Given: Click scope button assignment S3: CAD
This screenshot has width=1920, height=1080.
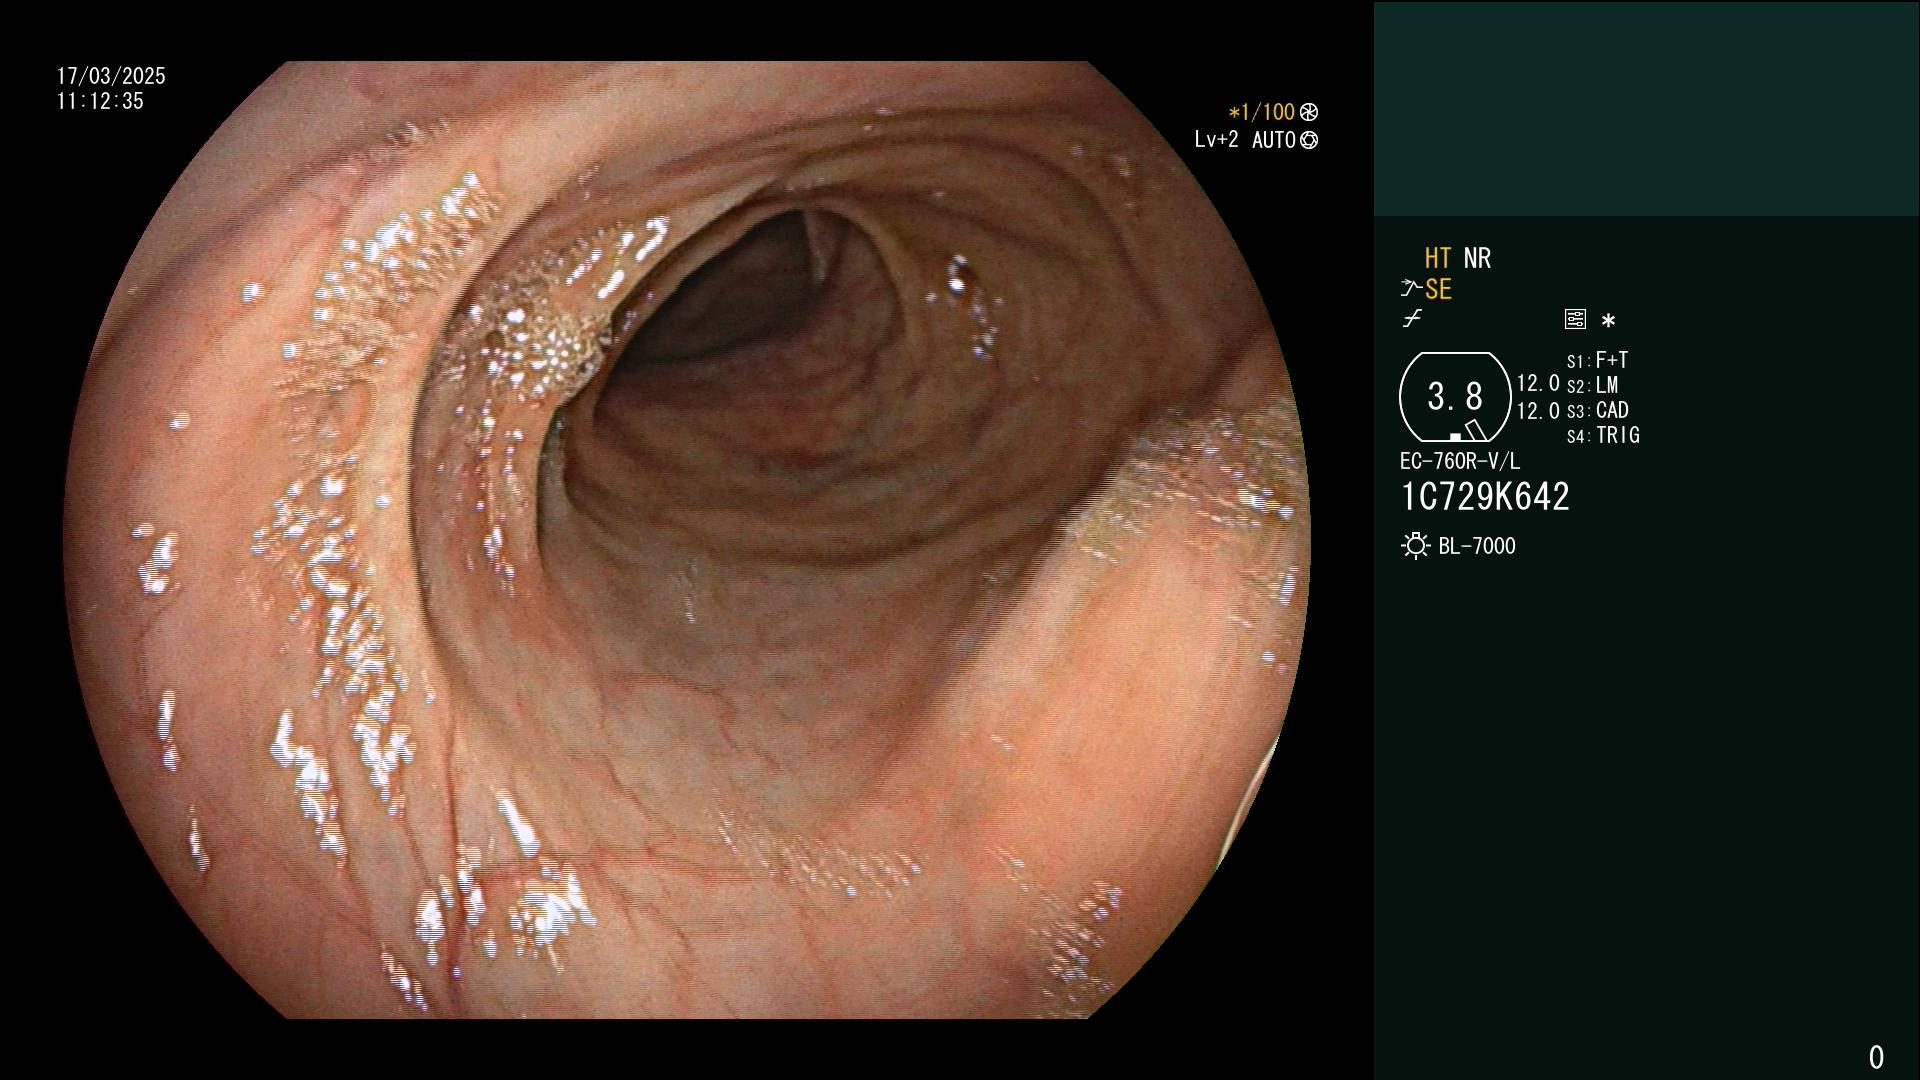Looking at the screenshot, I should [x=1598, y=410].
